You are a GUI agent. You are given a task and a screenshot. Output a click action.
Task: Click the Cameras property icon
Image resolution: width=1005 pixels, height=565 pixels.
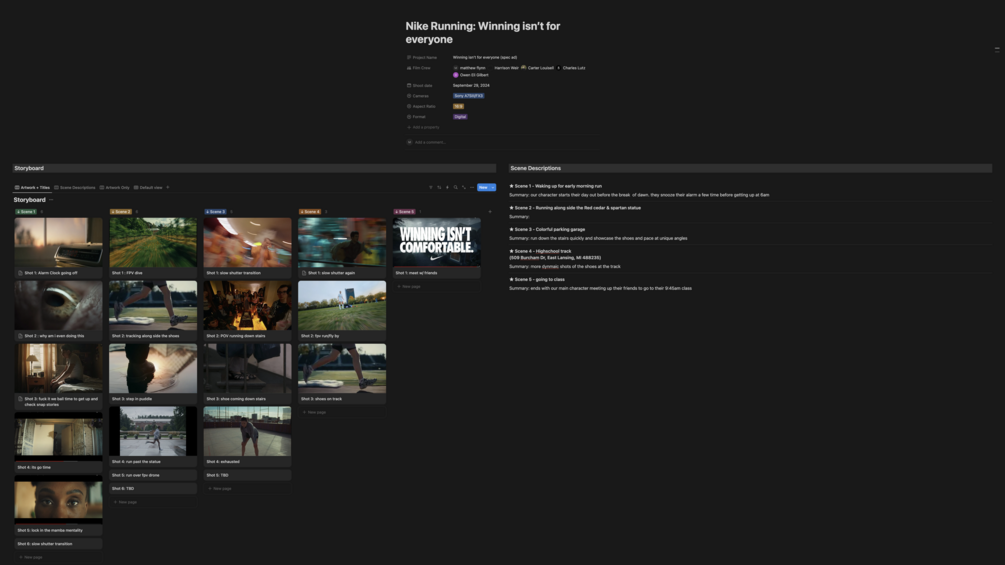(409, 96)
